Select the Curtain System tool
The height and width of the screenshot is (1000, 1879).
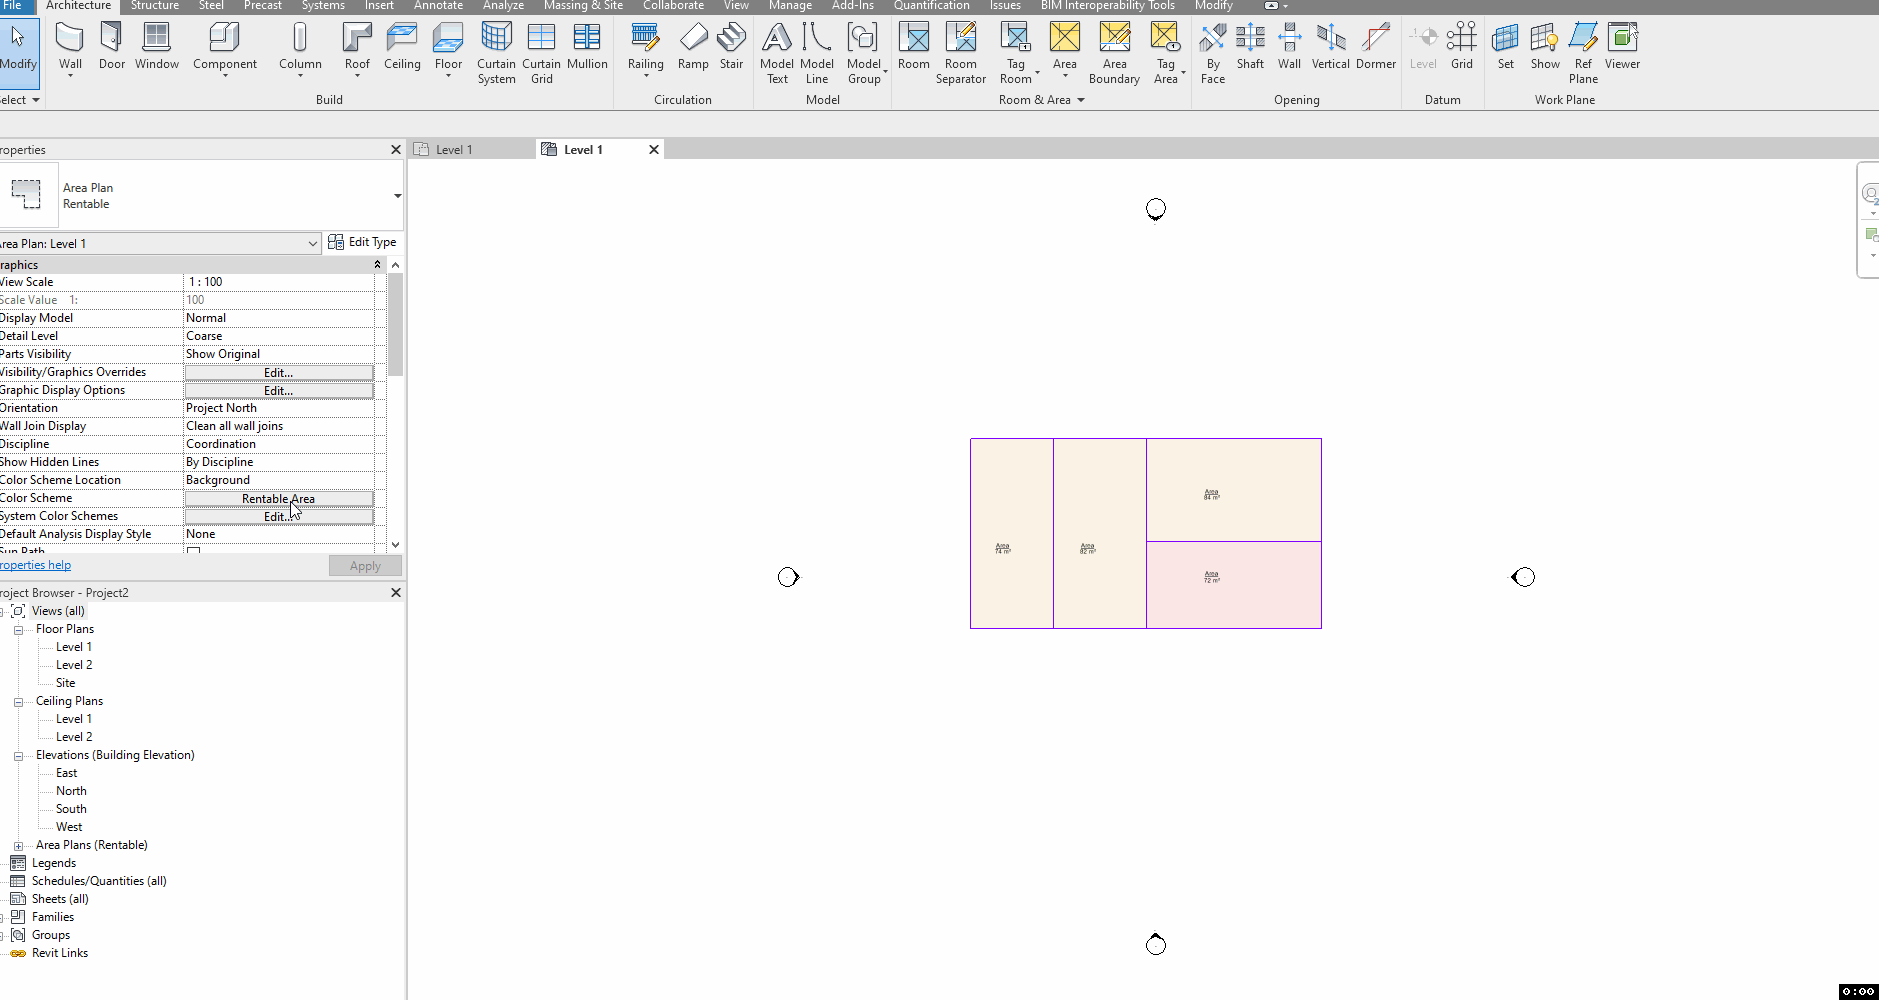click(497, 50)
